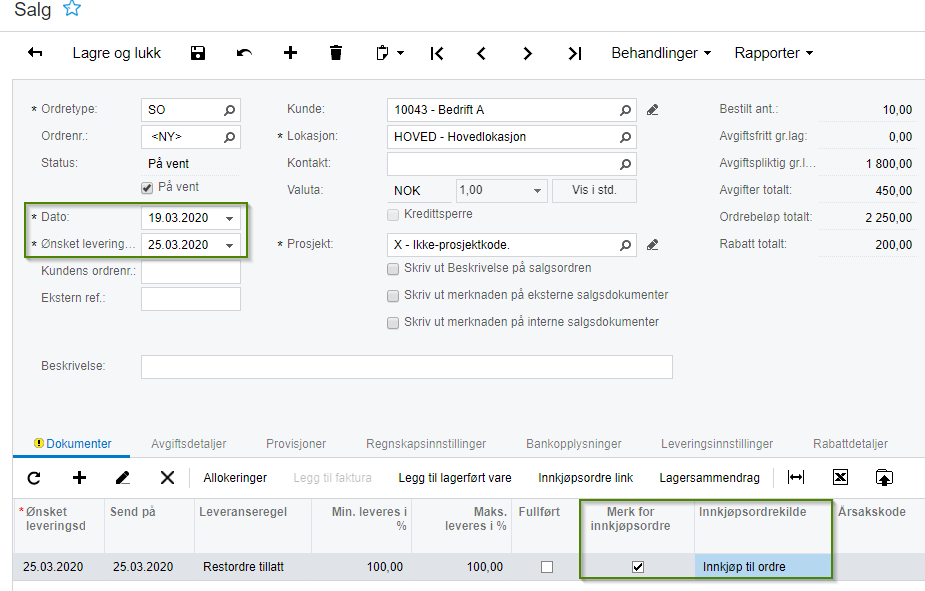Enable Skriv ut Beskrivelse på salgsordren
Screen dimensions: 925x591
tap(393, 269)
